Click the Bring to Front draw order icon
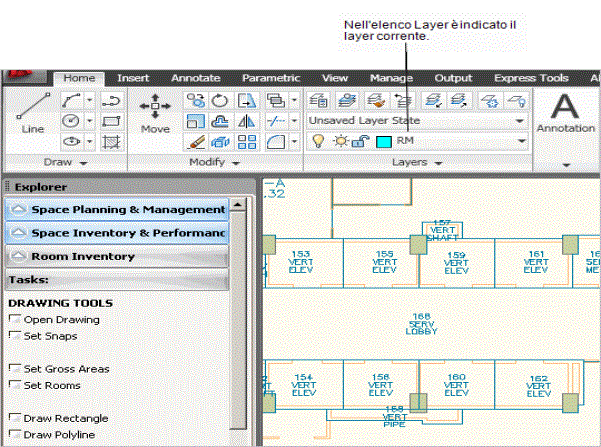 coord(276,101)
